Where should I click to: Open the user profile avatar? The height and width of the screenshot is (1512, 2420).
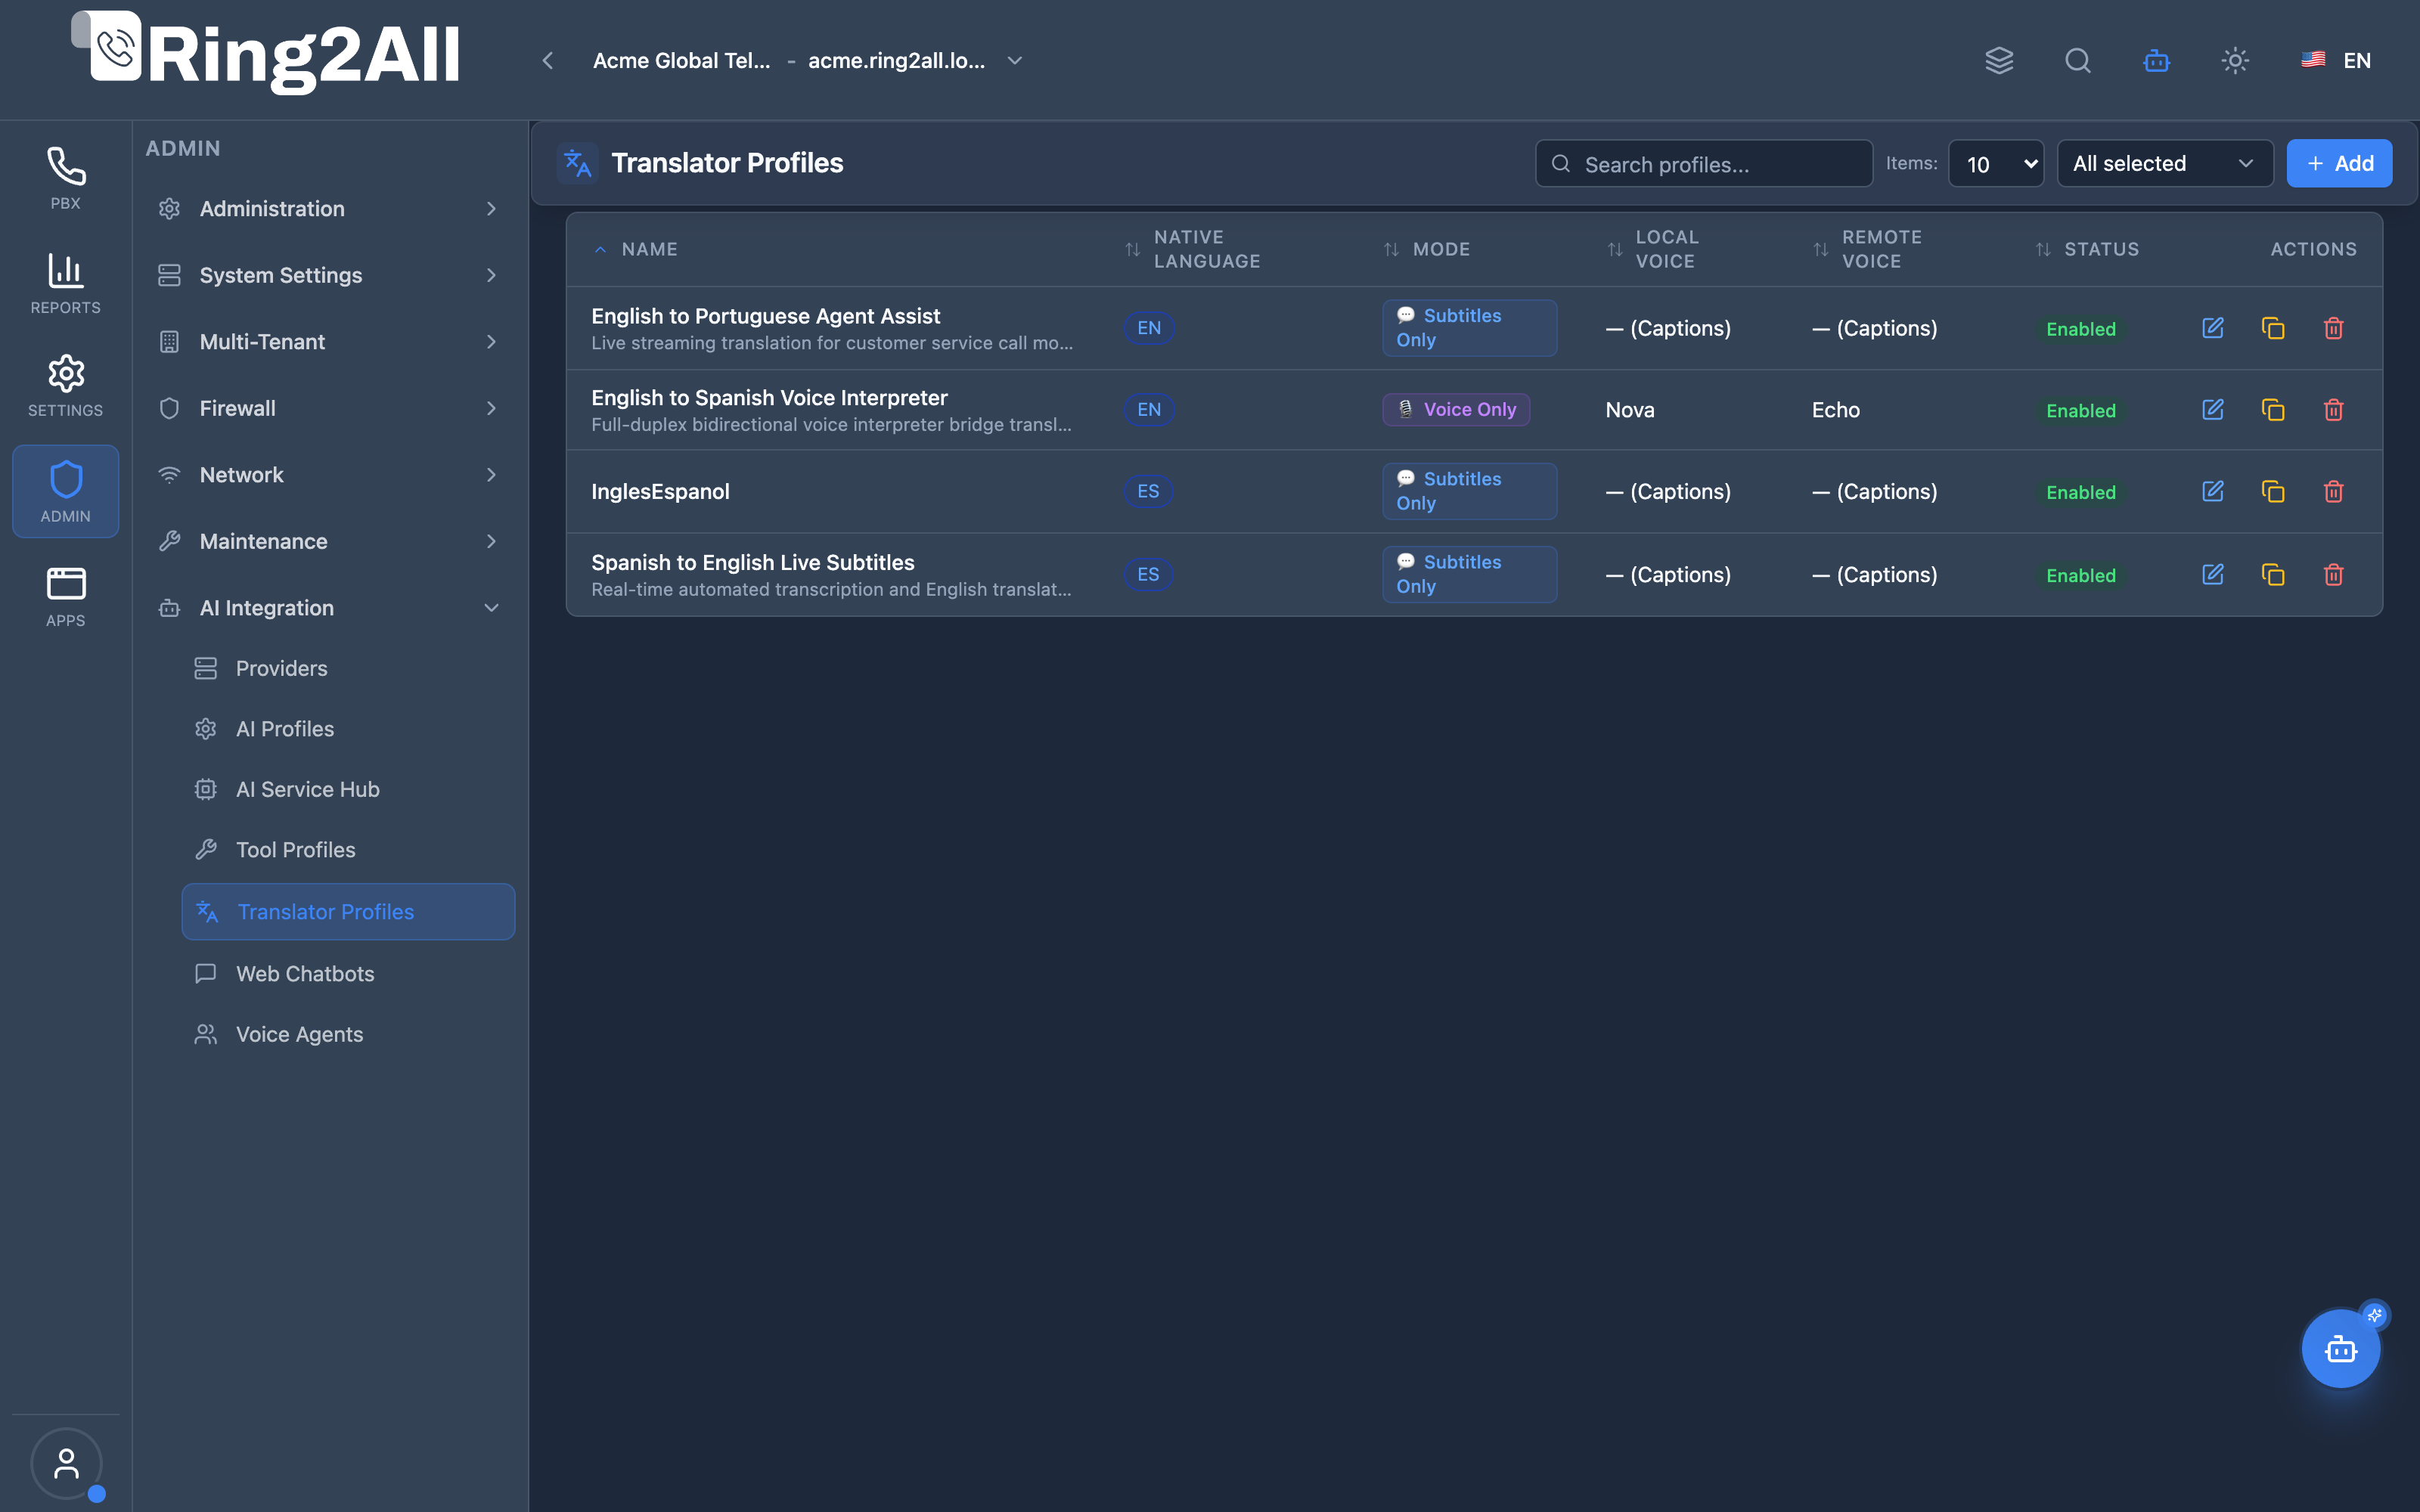click(x=66, y=1463)
